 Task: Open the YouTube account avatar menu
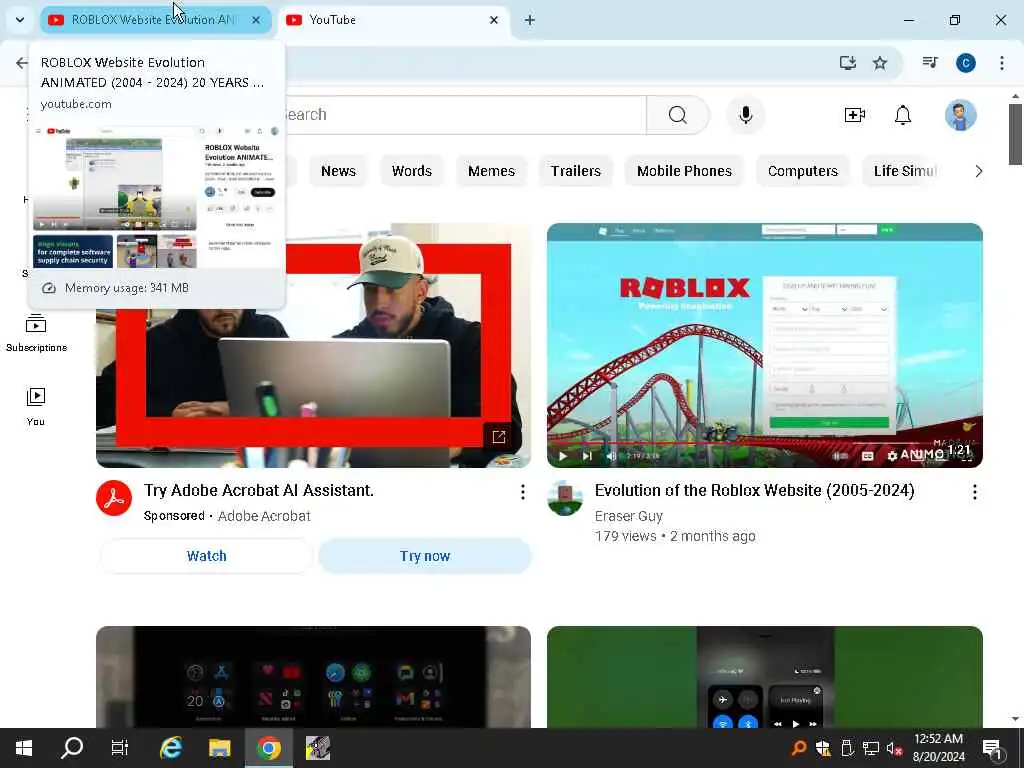[x=961, y=115]
